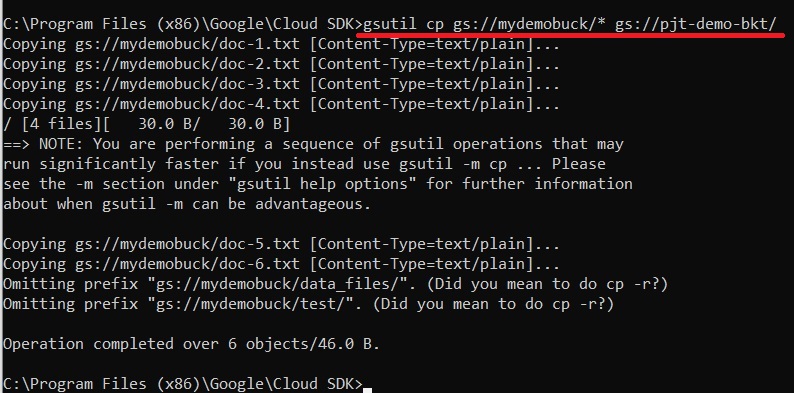The width and height of the screenshot is (794, 393).
Task: Click the last Cloud SDK prompt path
Action: (x=183, y=384)
